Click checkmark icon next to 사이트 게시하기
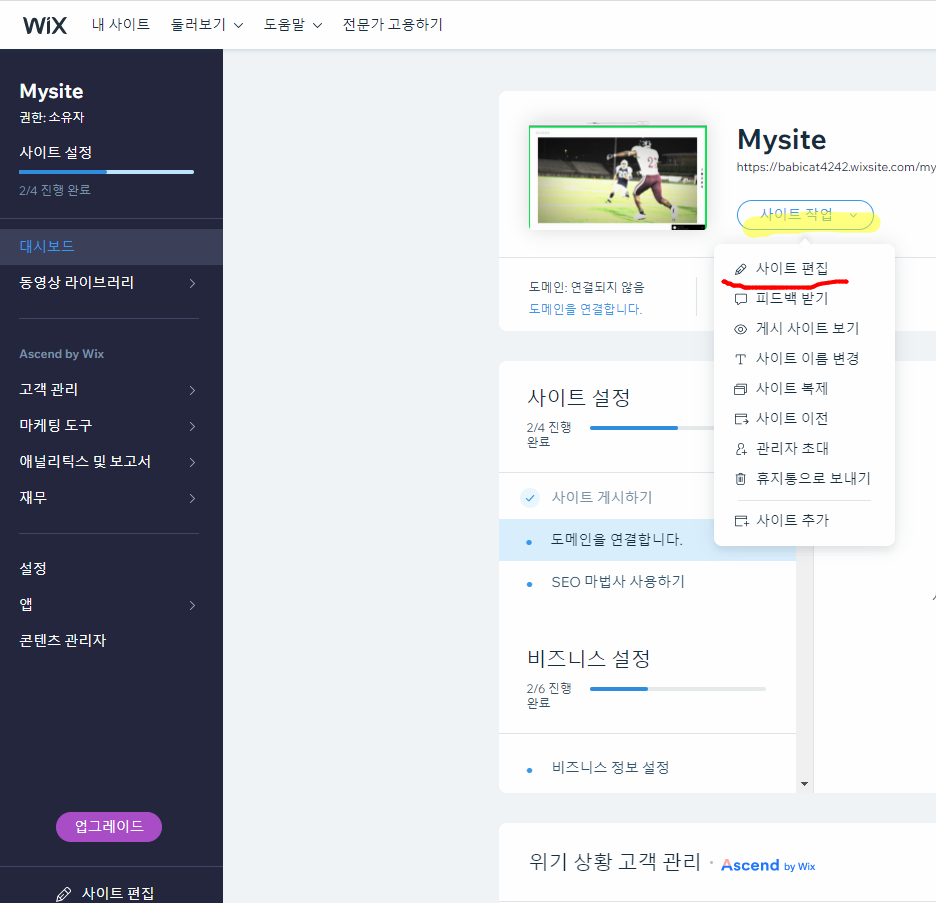 pyautogui.click(x=529, y=497)
